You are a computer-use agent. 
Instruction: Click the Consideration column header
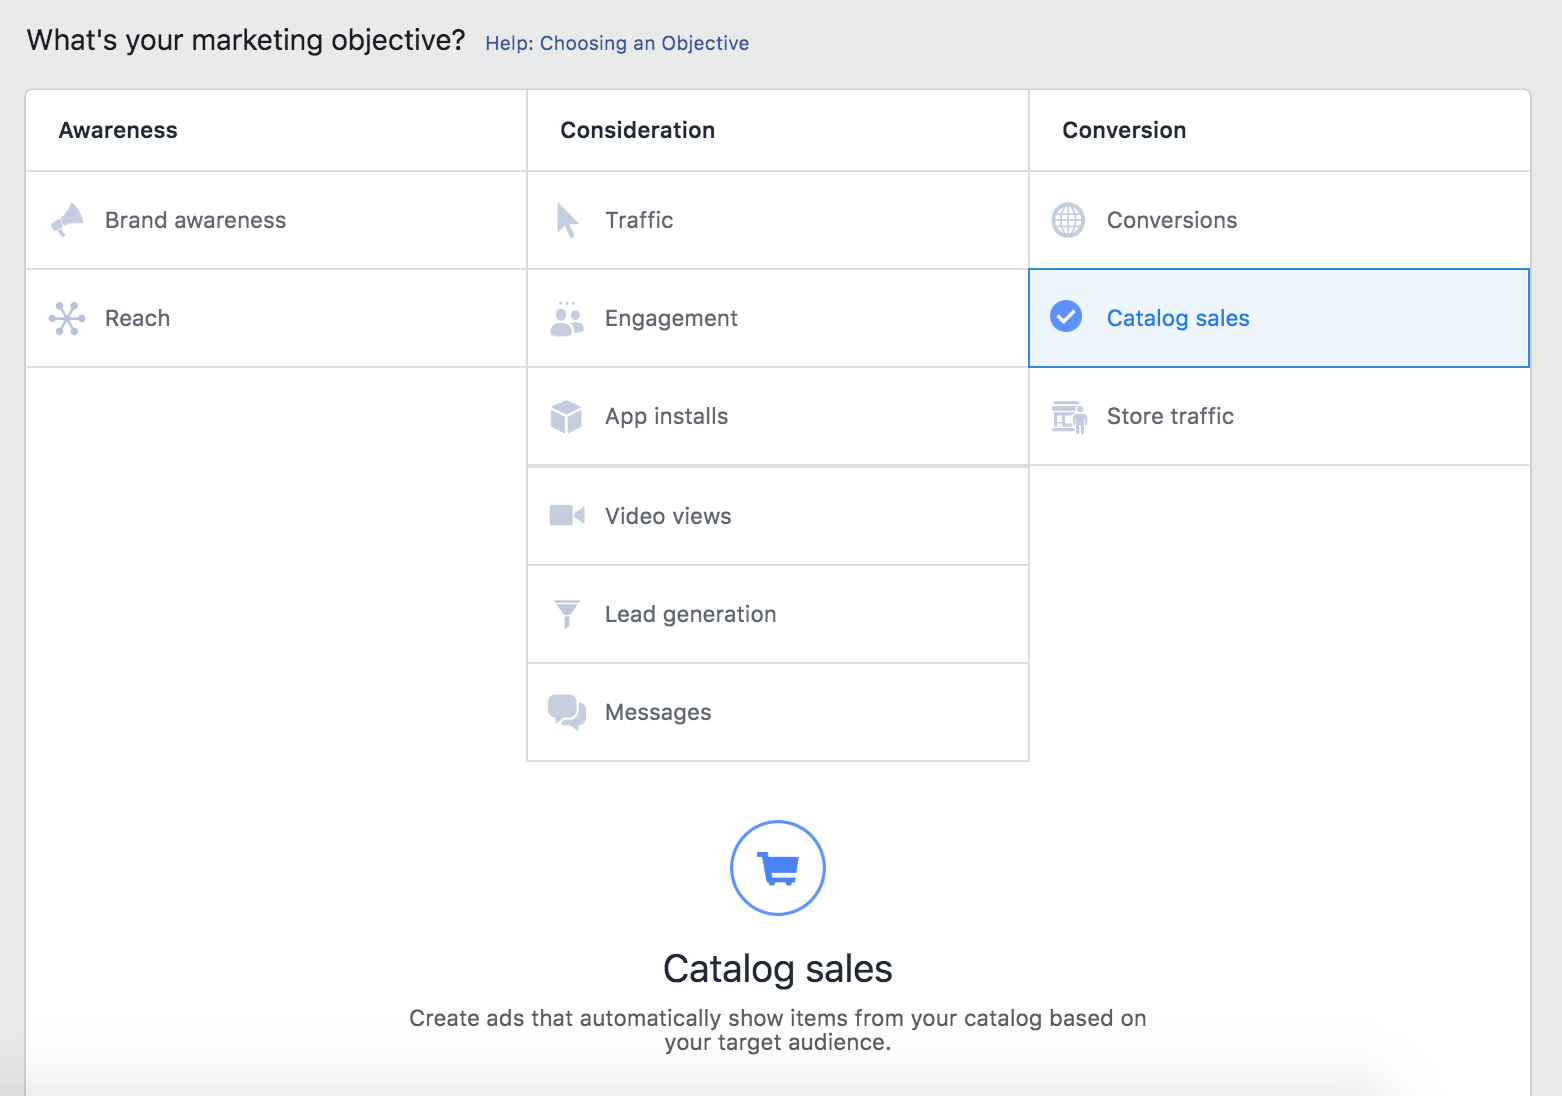point(637,129)
